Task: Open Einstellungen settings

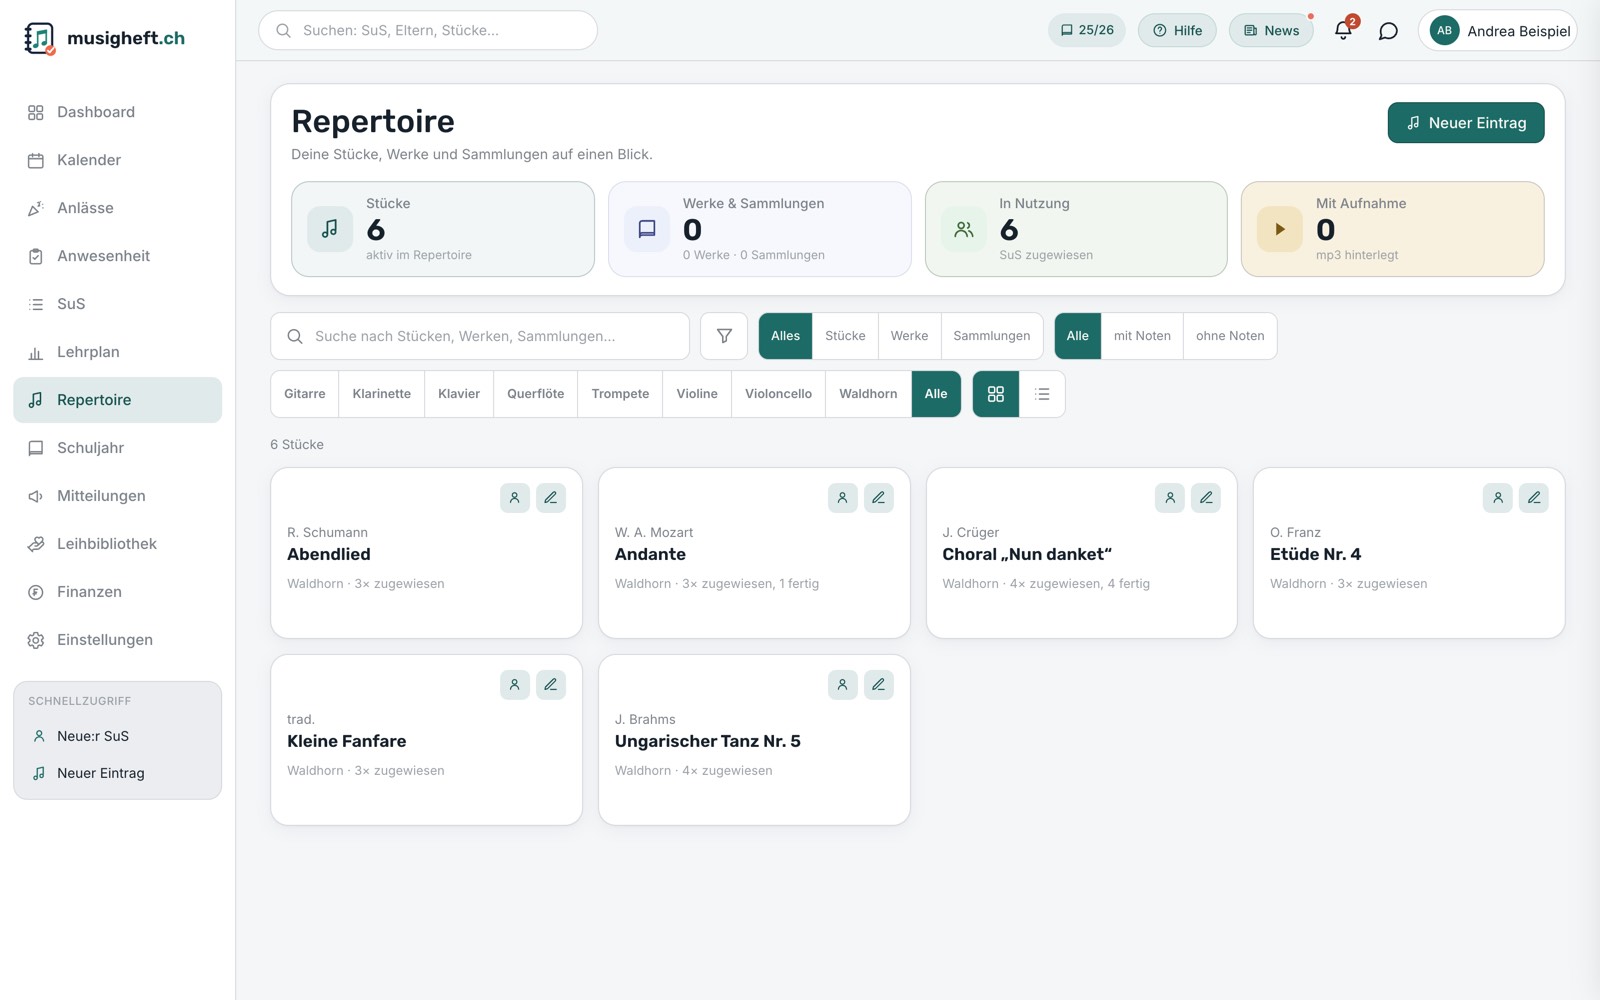Action: 117,640
